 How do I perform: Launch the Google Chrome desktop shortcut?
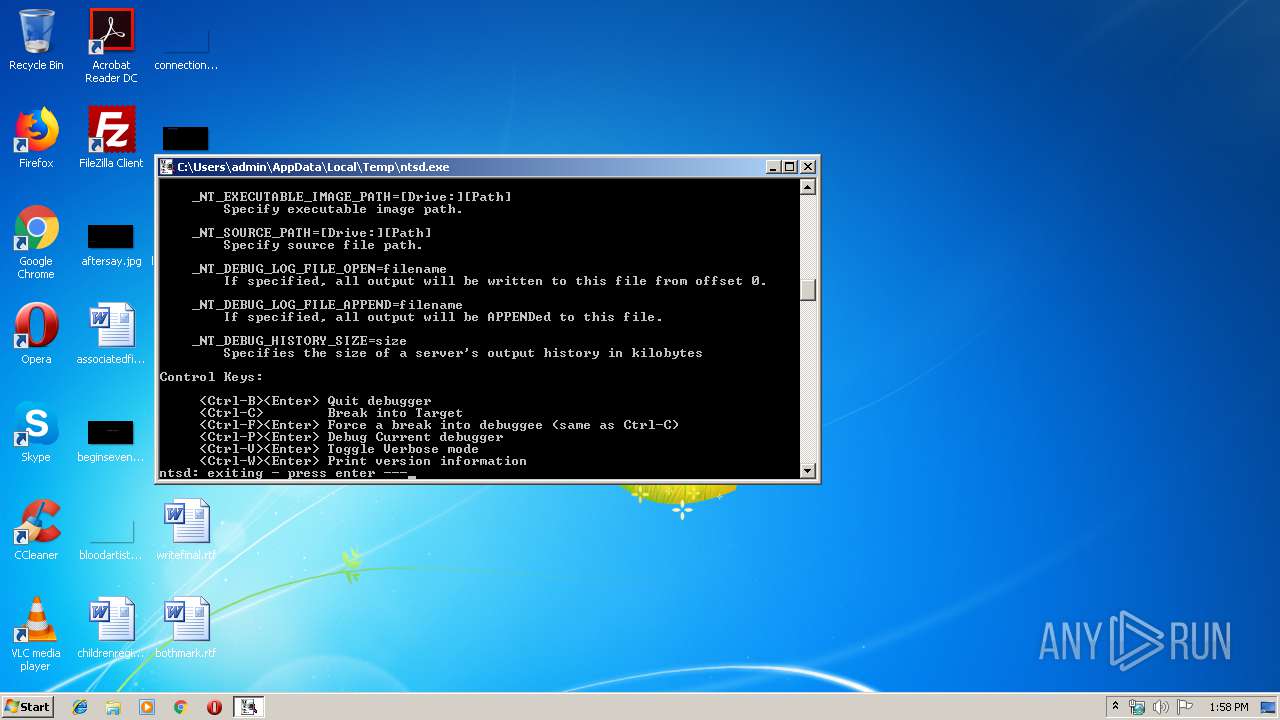[x=36, y=242]
